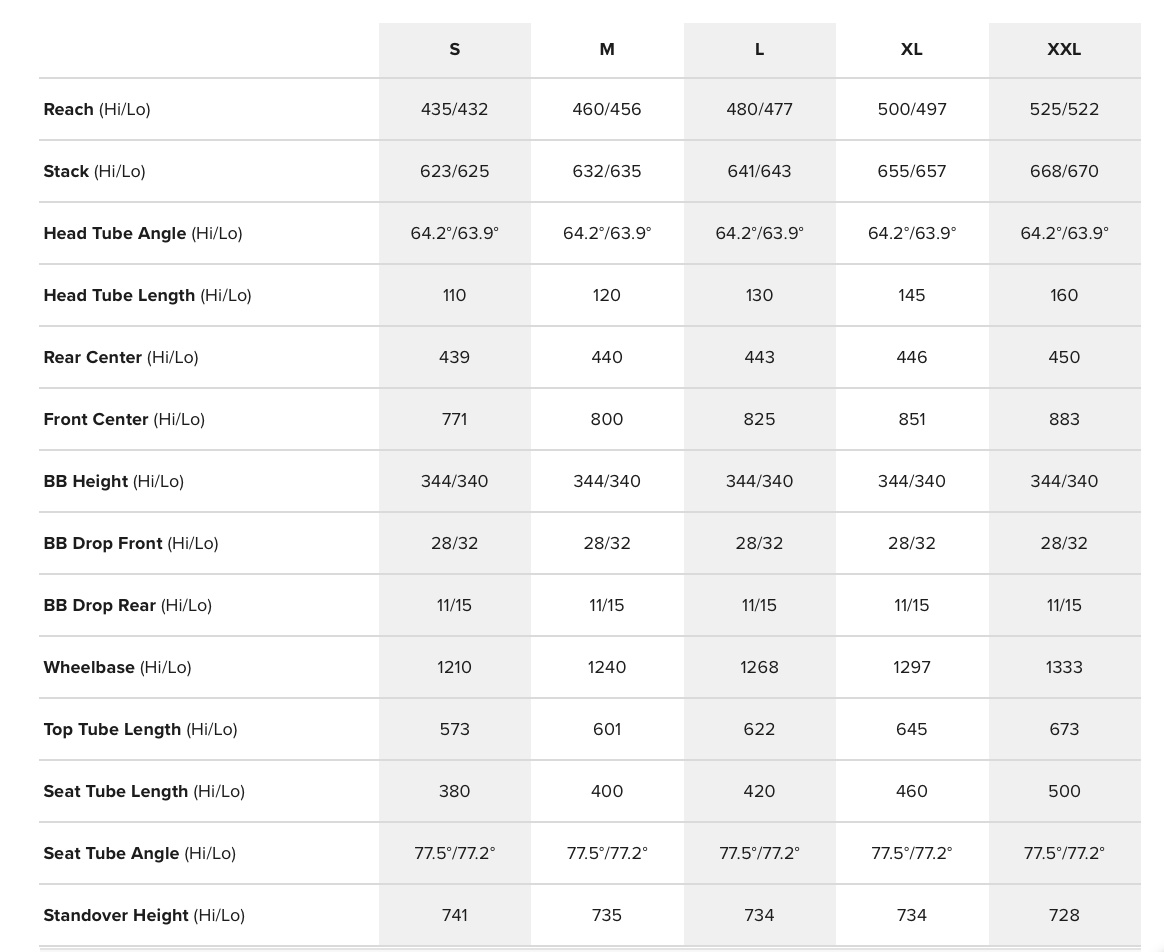The width and height of the screenshot is (1164, 952).
Task: Click the XXL size column header
Action: (1064, 49)
